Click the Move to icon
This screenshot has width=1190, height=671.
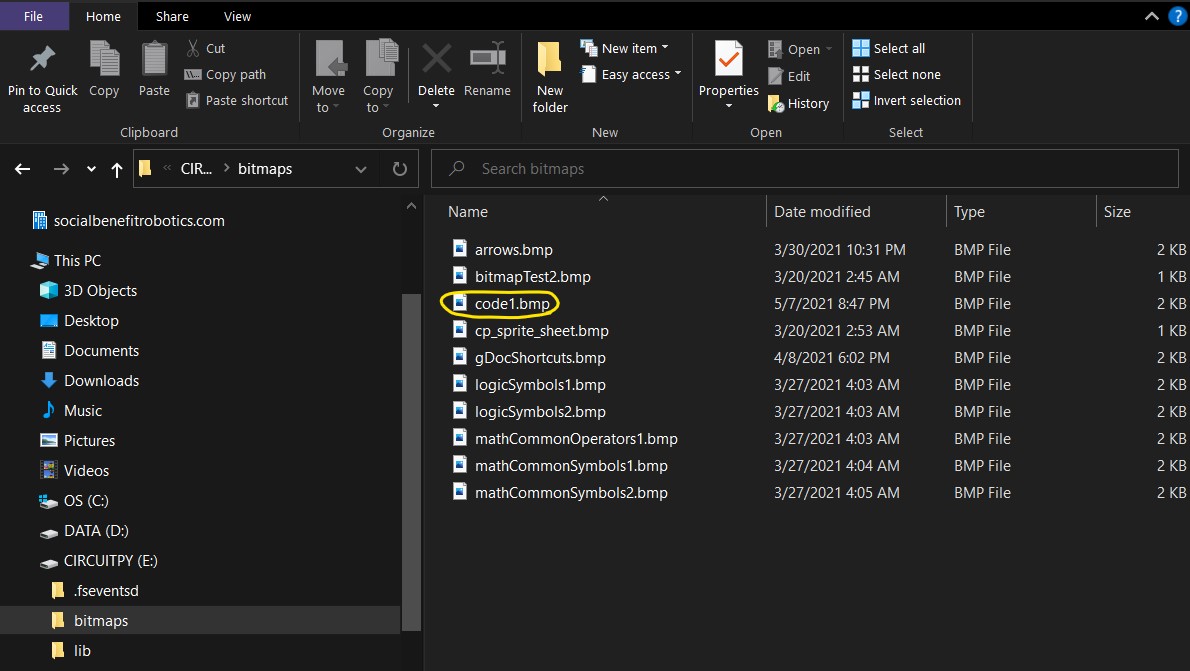(x=329, y=58)
